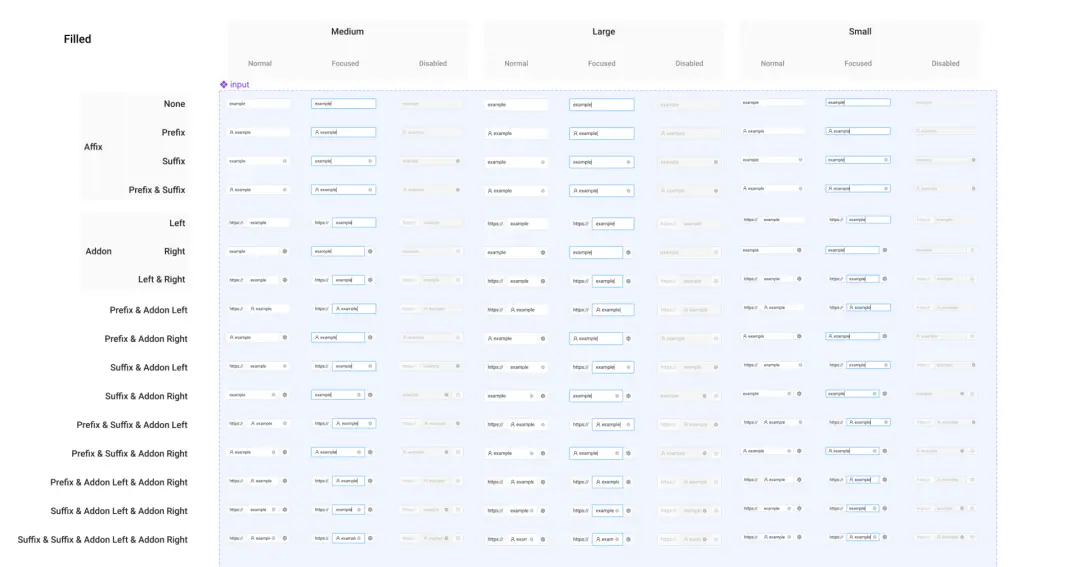Image resolution: width=1080 pixels, height=567 pixels.
Task: Click the Large Focused input in the Addon Left row
Action: [x=613, y=224]
